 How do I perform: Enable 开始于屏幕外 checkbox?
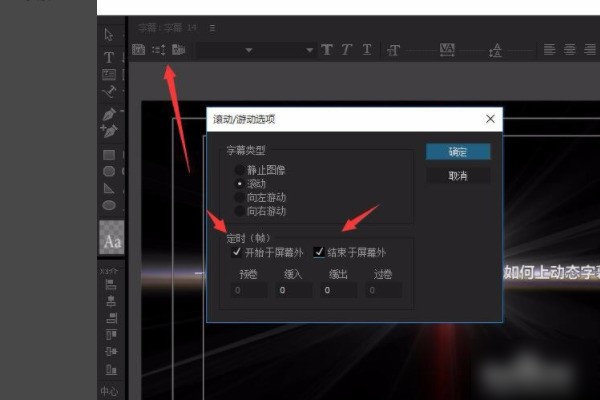(237, 252)
